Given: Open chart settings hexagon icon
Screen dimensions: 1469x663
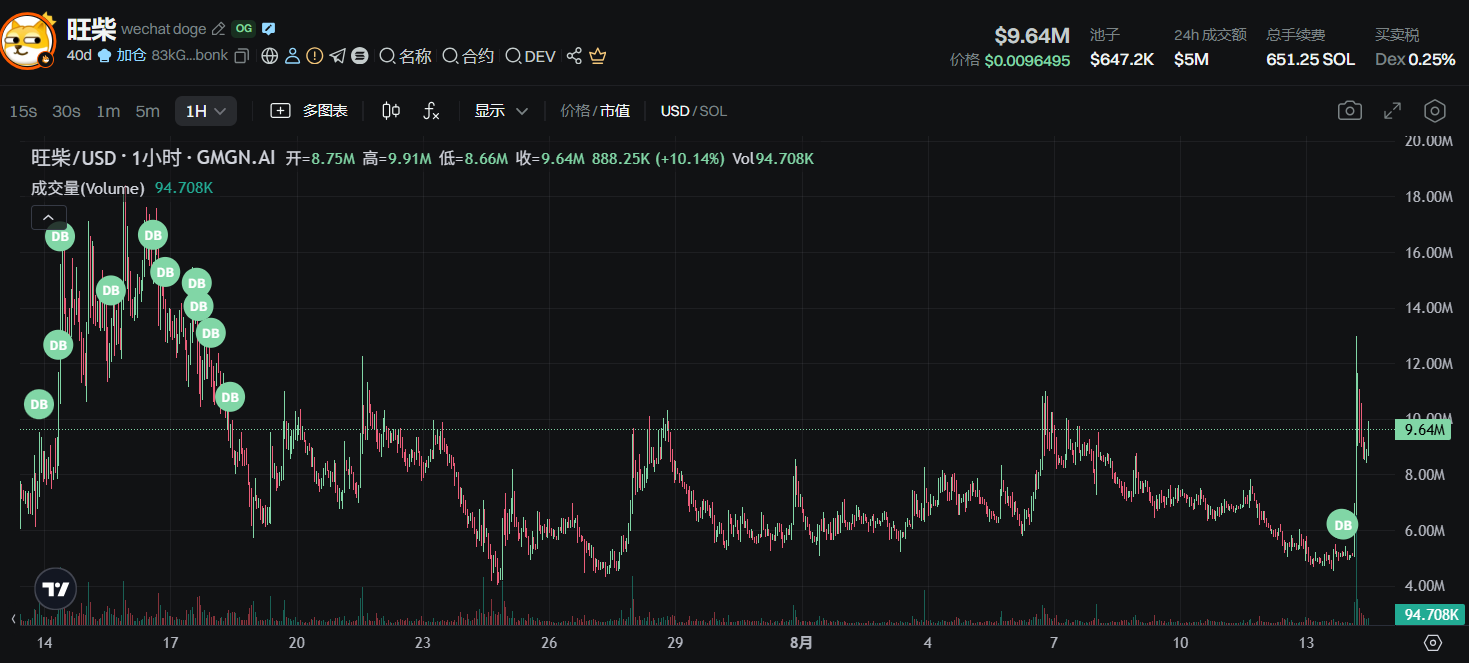Looking at the screenshot, I should [1435, 111].
